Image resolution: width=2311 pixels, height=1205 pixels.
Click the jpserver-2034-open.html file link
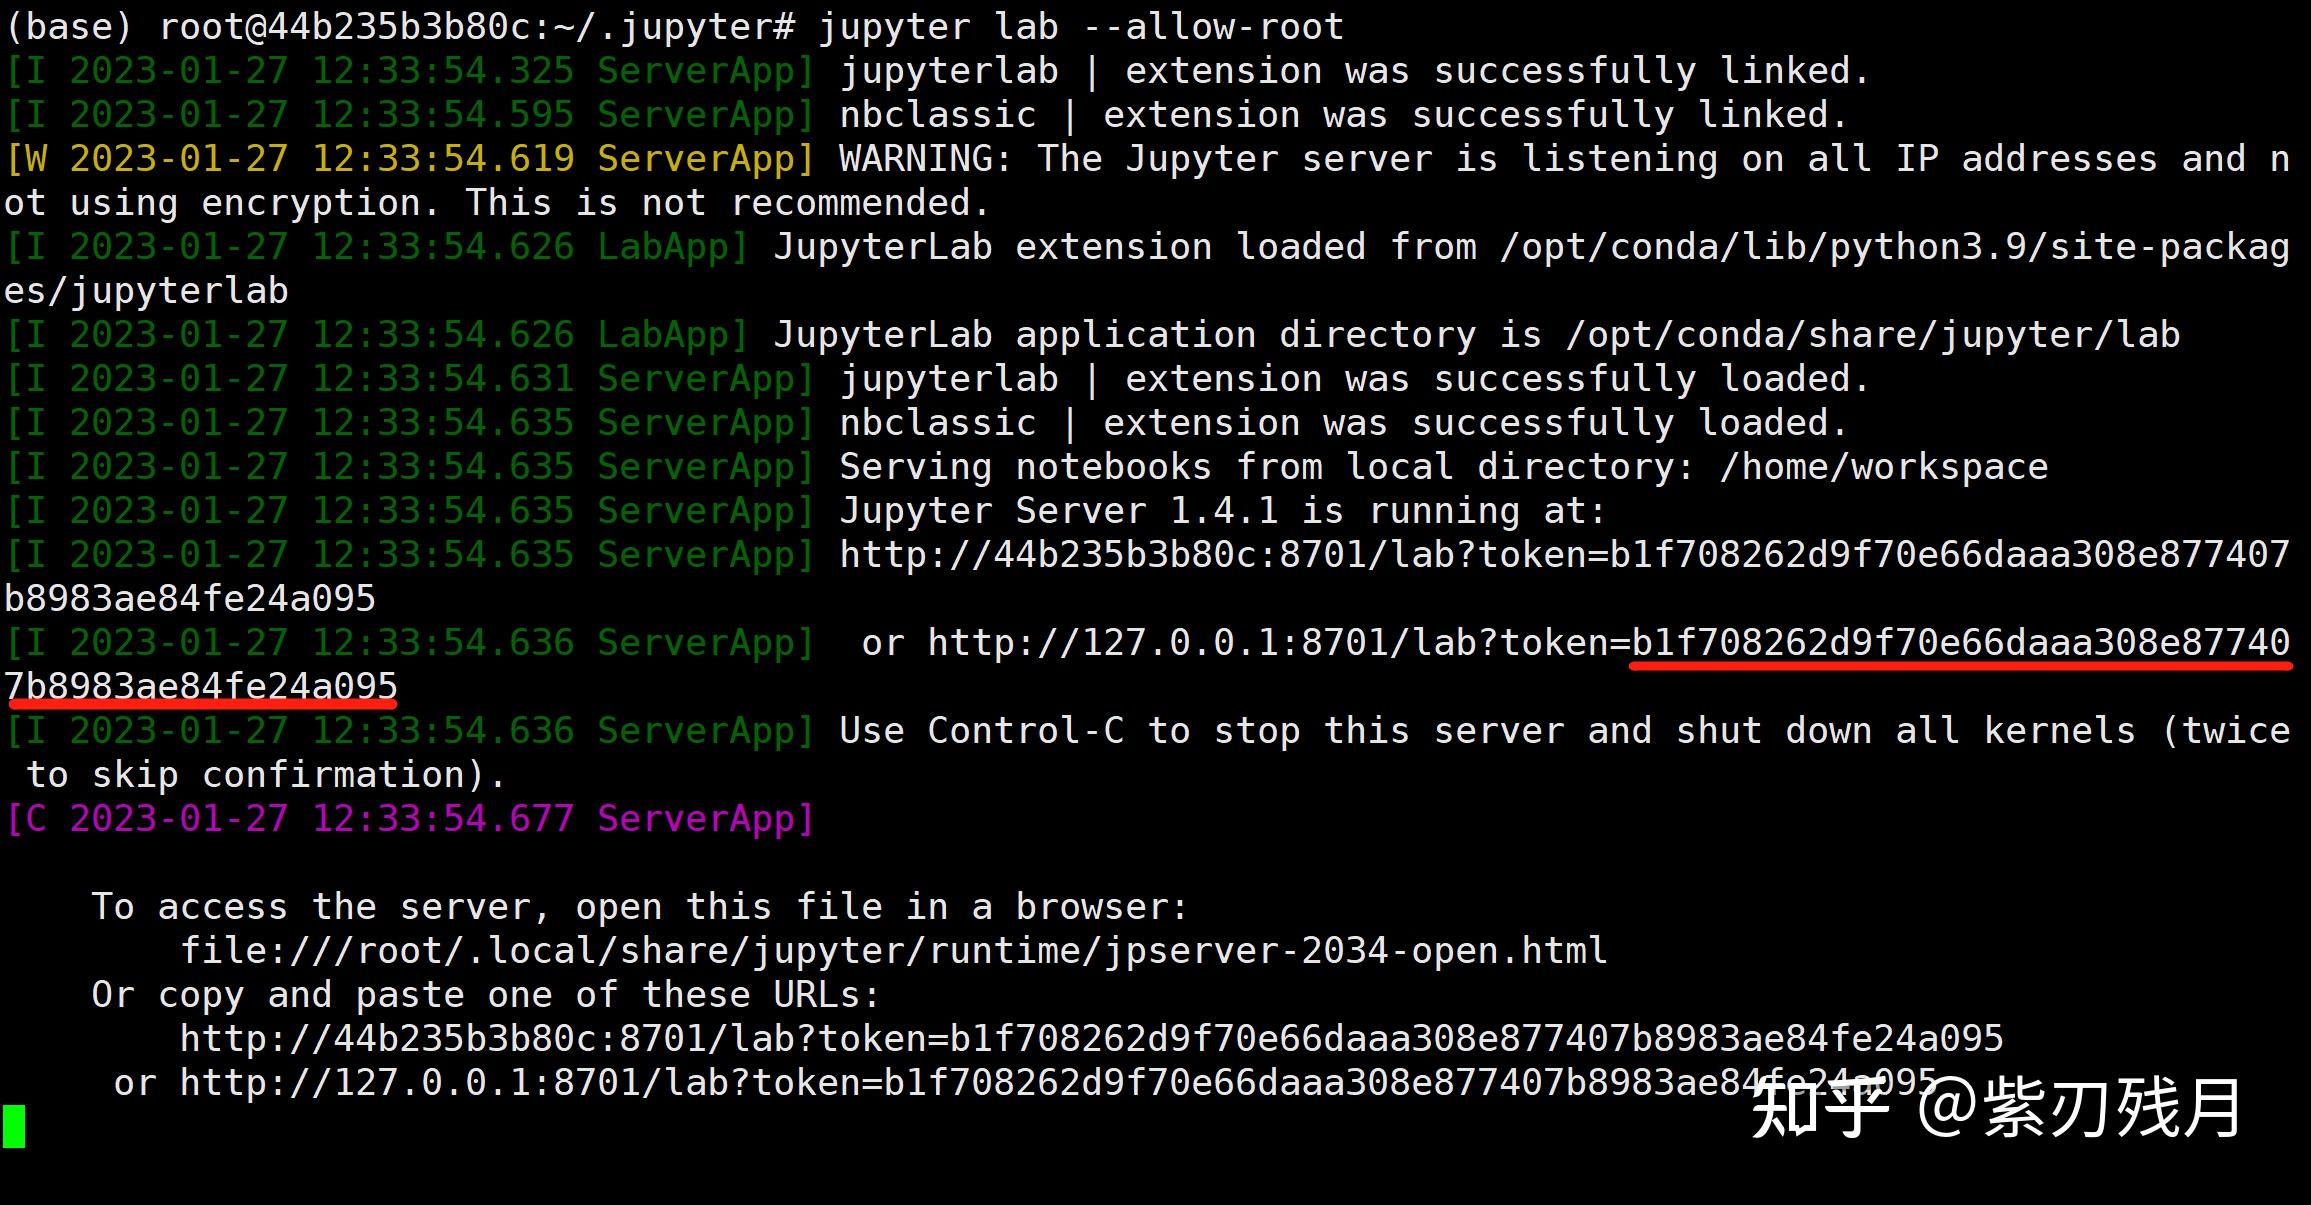pos(890,949)
